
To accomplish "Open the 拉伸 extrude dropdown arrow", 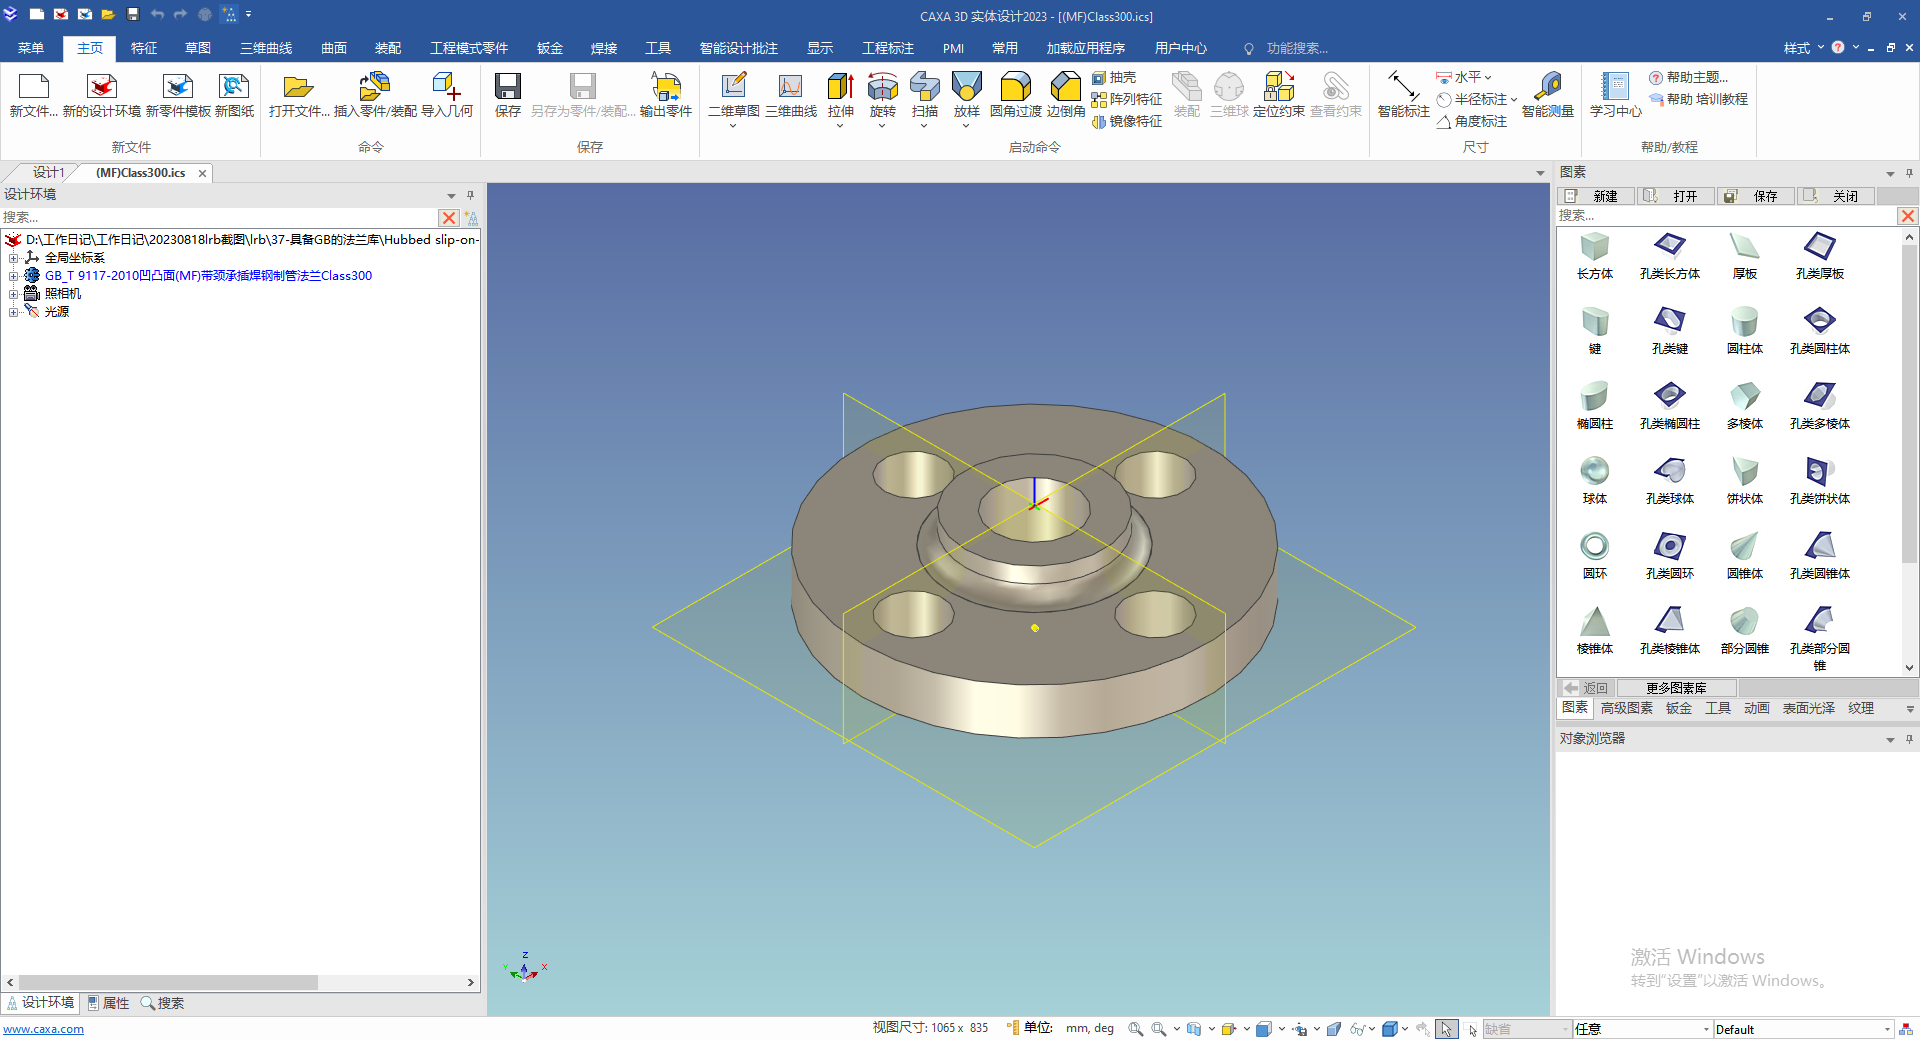I will pos(840,126).
